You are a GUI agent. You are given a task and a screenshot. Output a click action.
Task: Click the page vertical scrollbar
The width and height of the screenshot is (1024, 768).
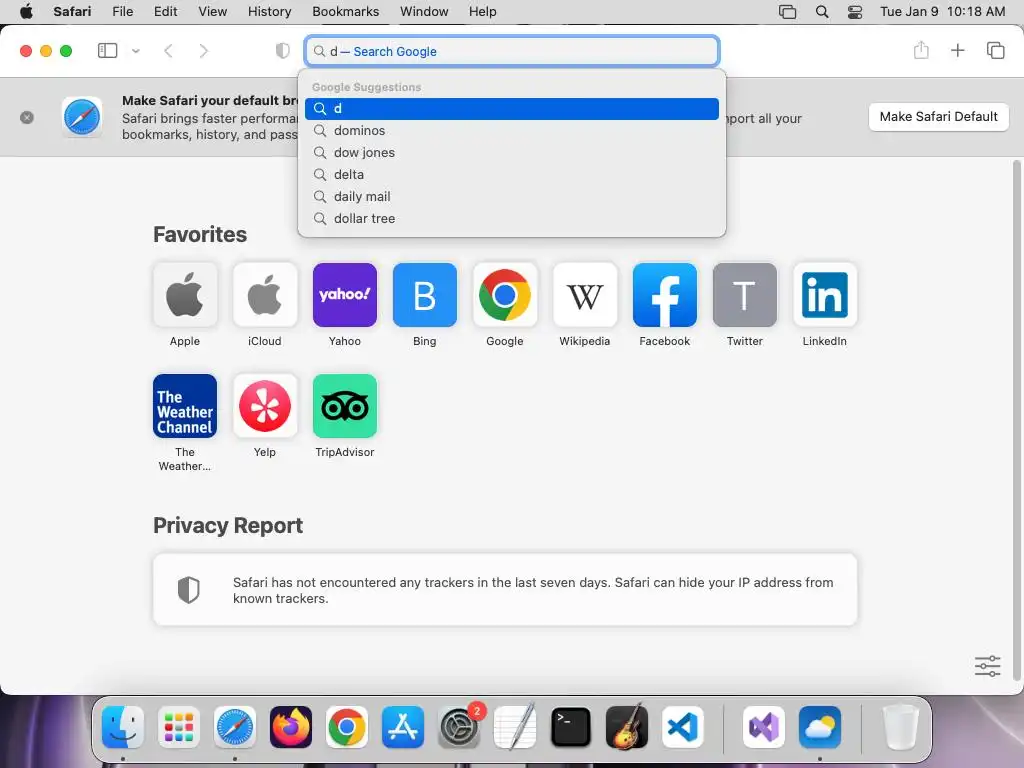coord(1017,418)
